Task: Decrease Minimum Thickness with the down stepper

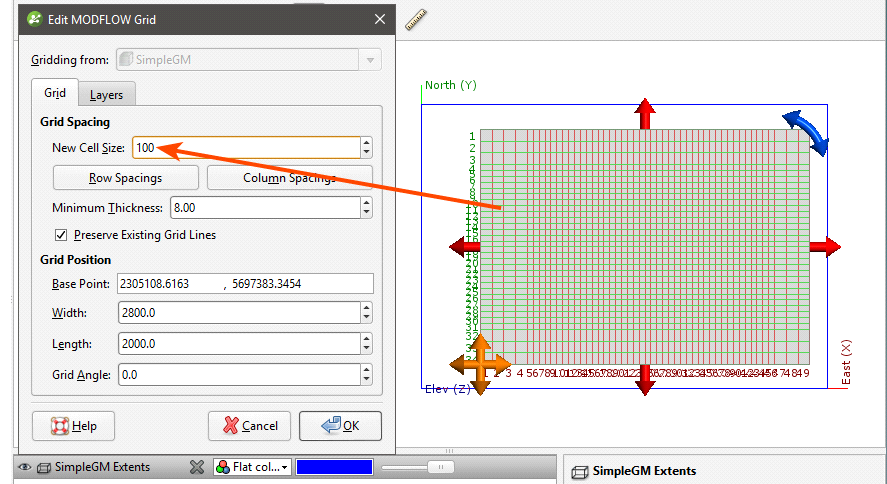Action: click(x=367, y=212)
